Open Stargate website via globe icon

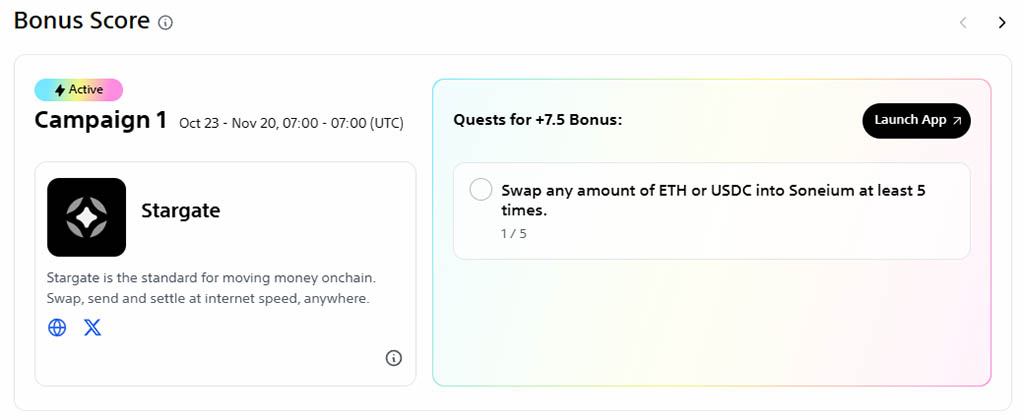click(58, 327)
